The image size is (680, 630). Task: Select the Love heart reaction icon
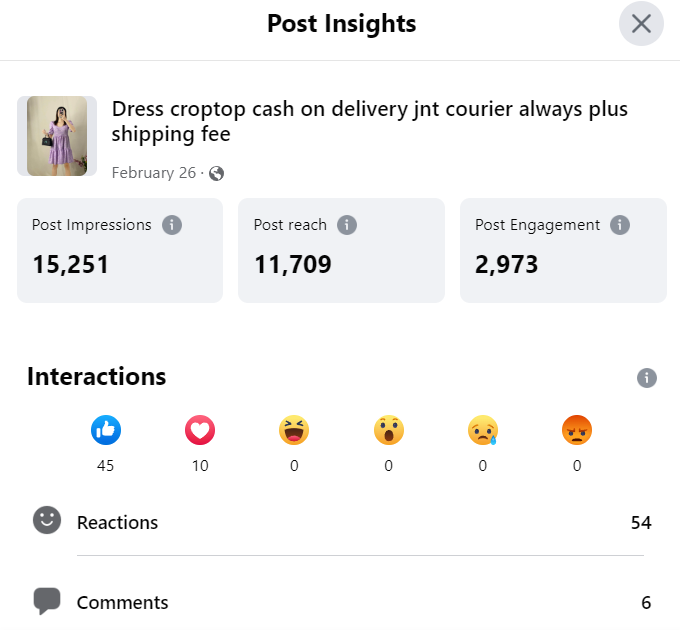[200, 431]
